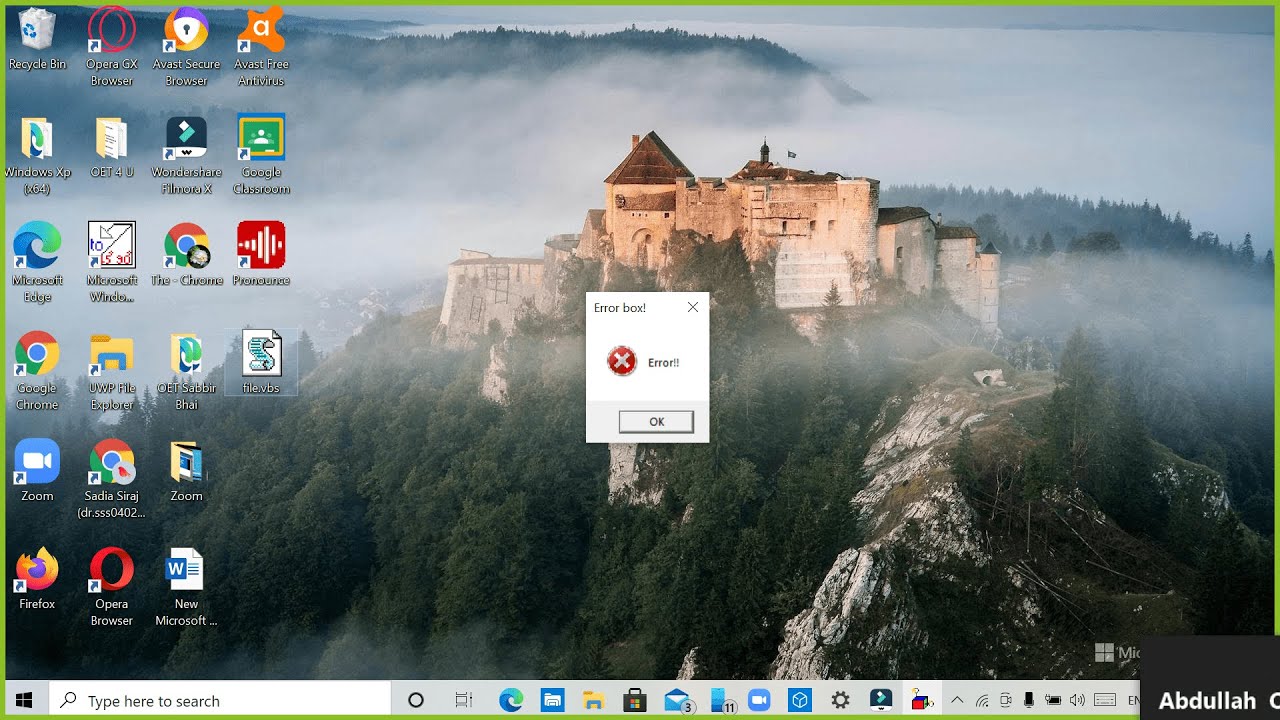Open 3D Viewer cube app on taskbar
The width and height of the screenshot is (1280, 720).
(x=799, y=701)
